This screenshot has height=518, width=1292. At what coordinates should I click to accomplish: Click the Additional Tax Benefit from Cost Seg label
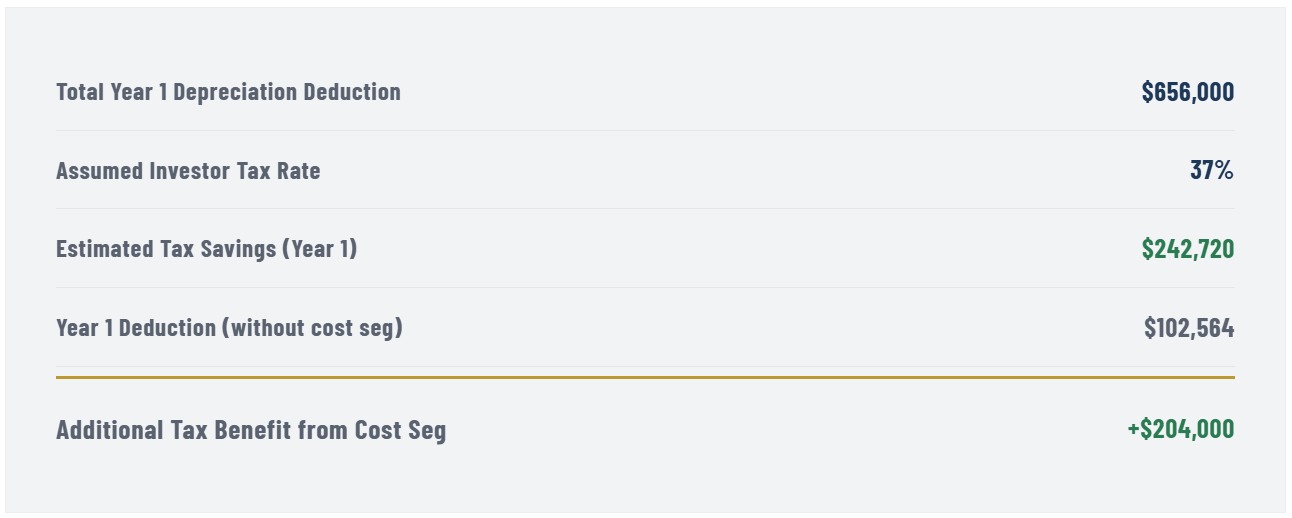251,431
